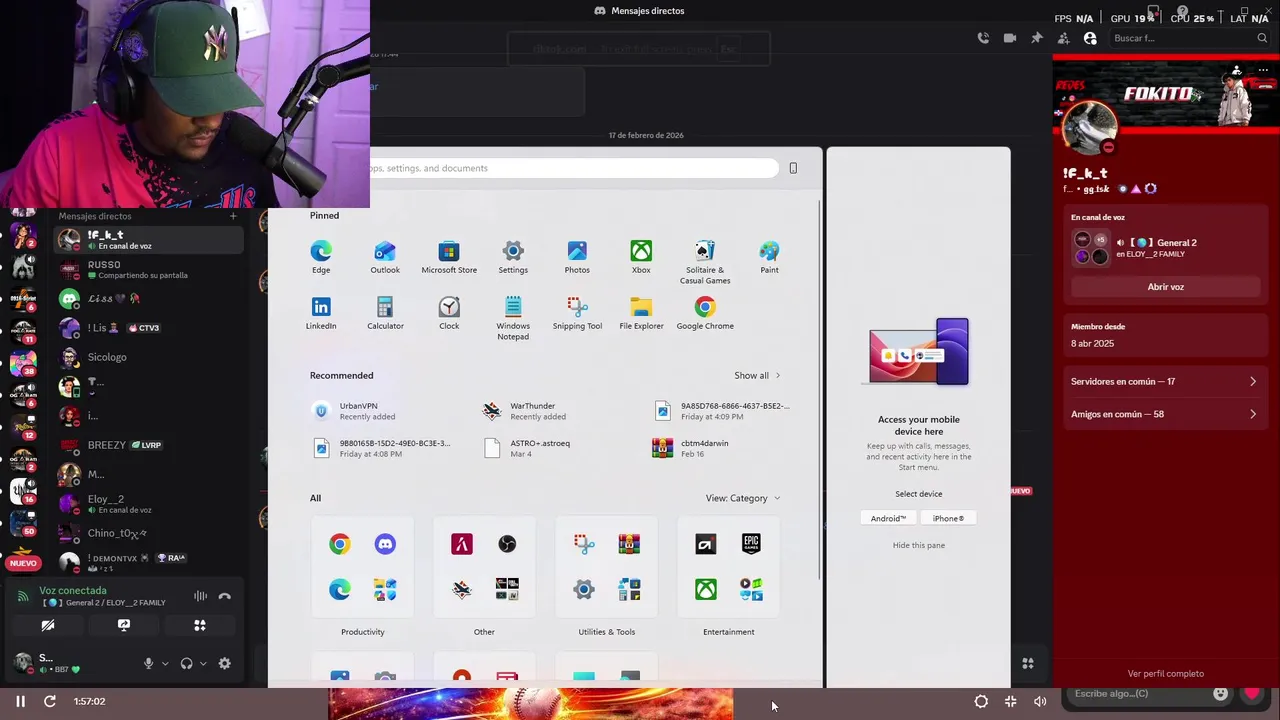Image resolution: width=1280 pixels, height=720 pixels.
Task: Launch Paint from pinned apps
Action: (x=769, y=256)
